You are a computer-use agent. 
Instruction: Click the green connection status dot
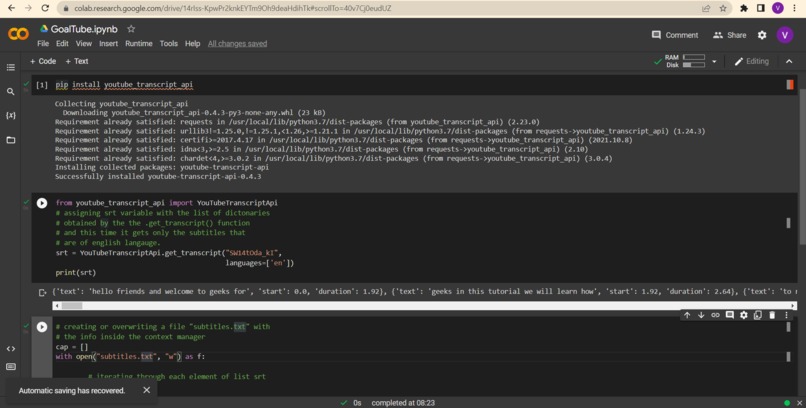tap(787, 403)
